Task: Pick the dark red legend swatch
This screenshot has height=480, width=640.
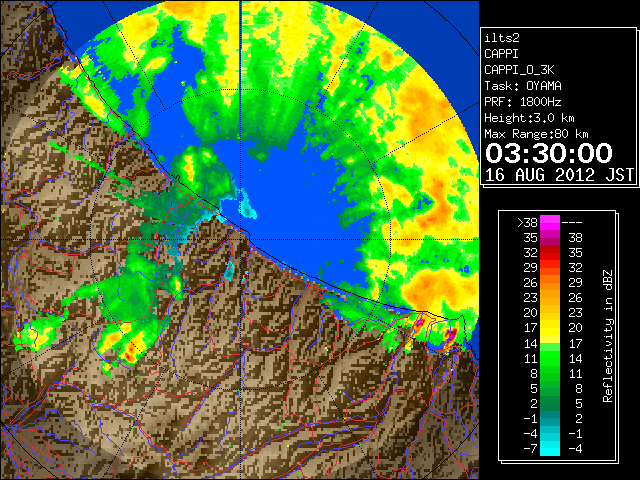Action: (550, 249)
